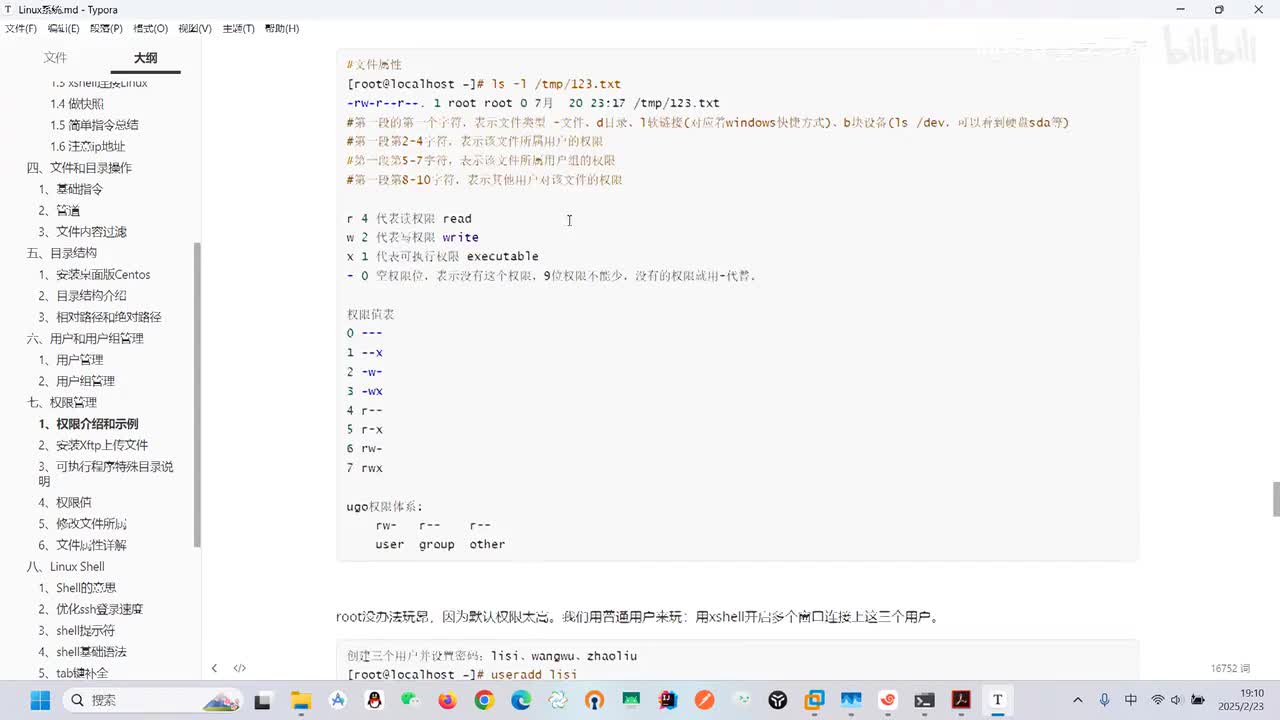Jump to 1、安装桌面版Centos
Image resolution: width=1280 pixels, height=720 pixels.
click(x=94, y=274)
